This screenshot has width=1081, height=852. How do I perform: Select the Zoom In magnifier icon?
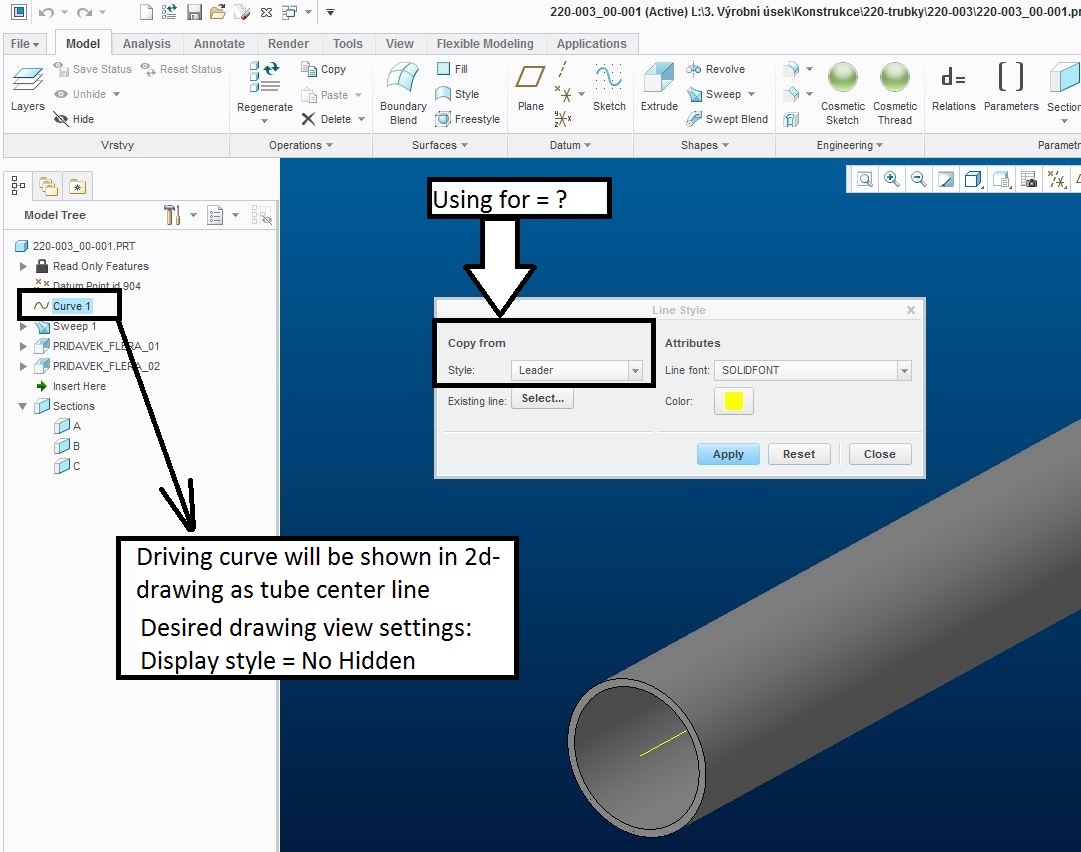click(891, 179)
